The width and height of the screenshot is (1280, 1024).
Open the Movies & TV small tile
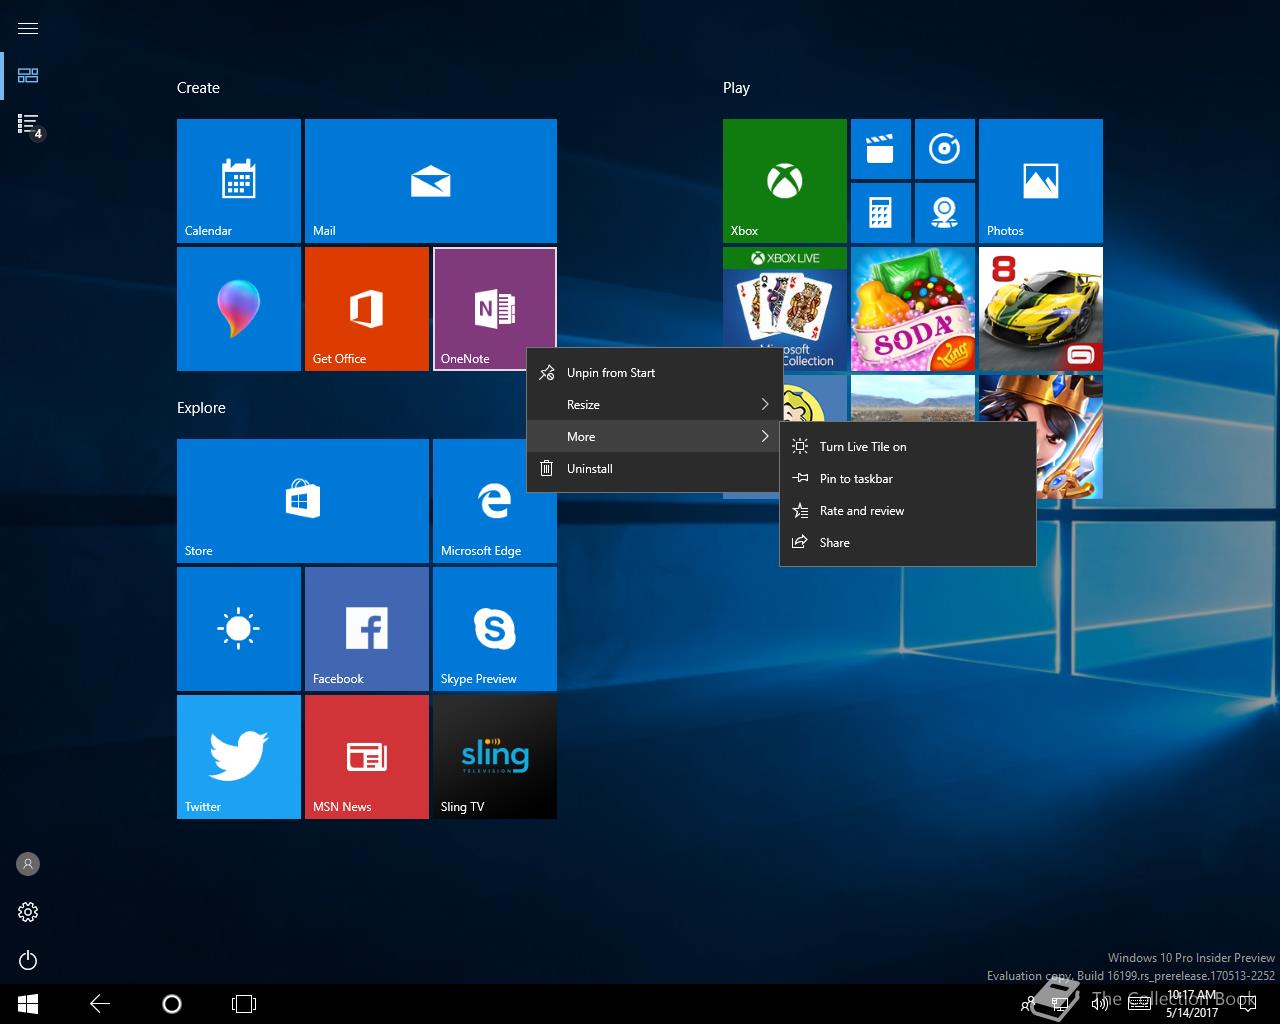pos(881,149)
